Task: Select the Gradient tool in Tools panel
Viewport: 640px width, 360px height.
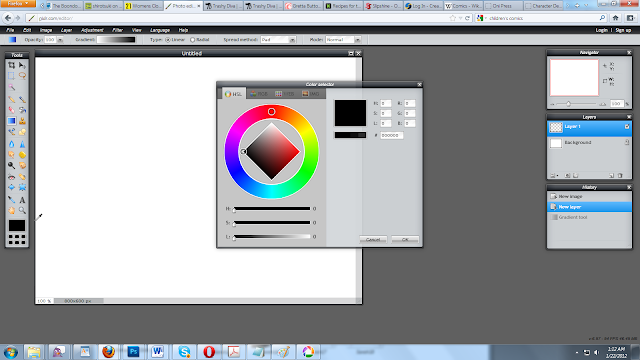Action: [11, 121]
